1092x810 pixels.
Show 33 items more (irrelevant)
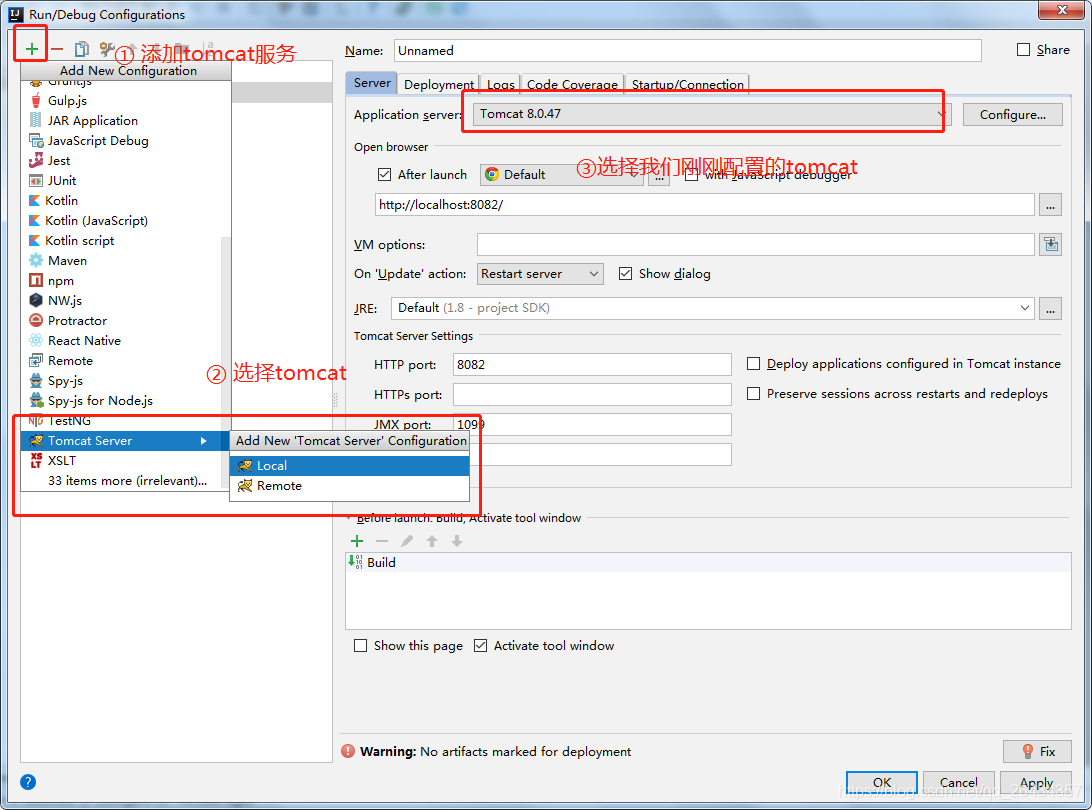127,481
